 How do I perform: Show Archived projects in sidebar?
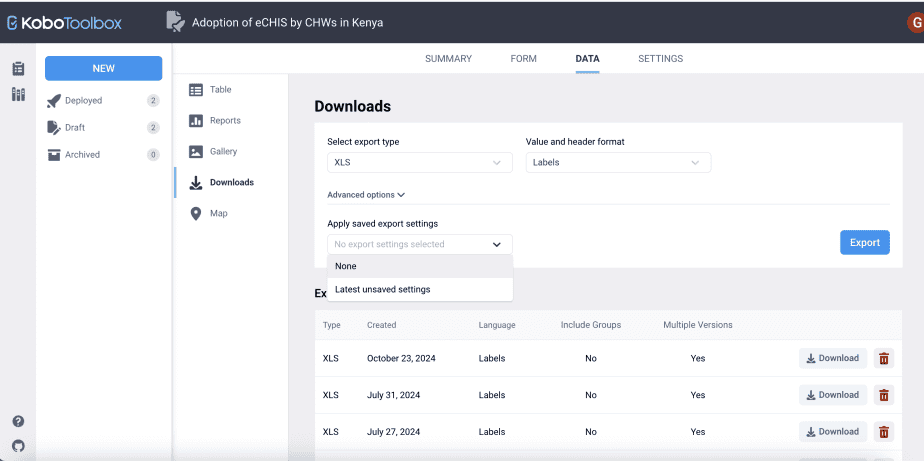coord(82,155)
